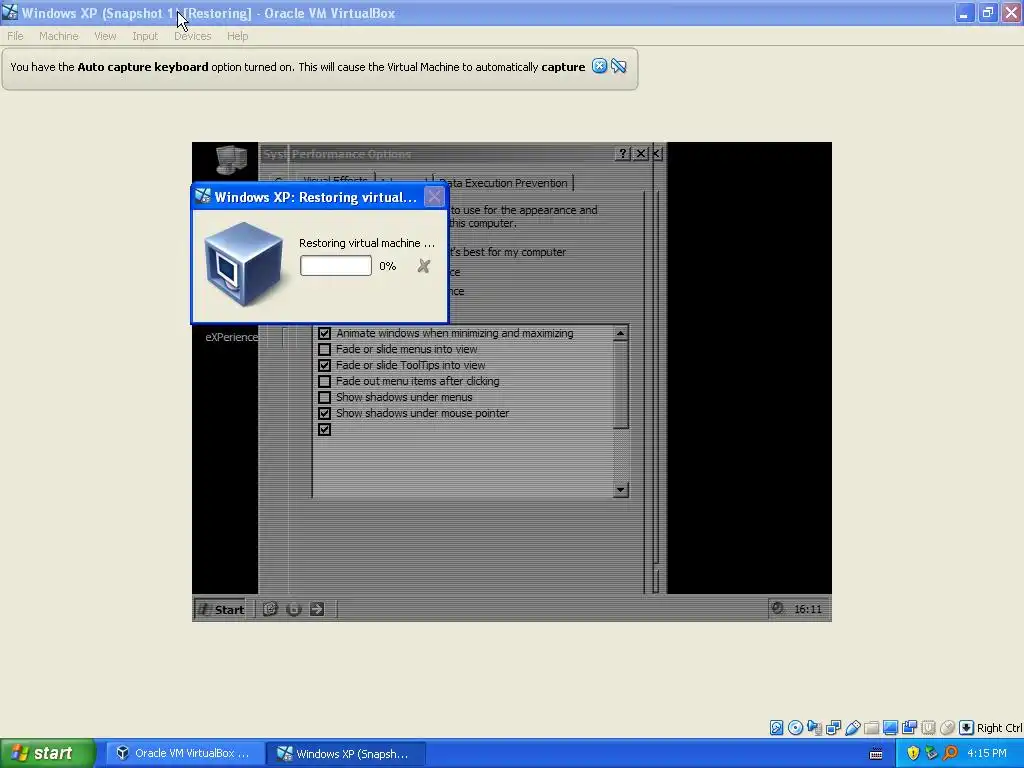Screen dimensions: 1024x768
Task: Open the Input menu
Action: 145,36
